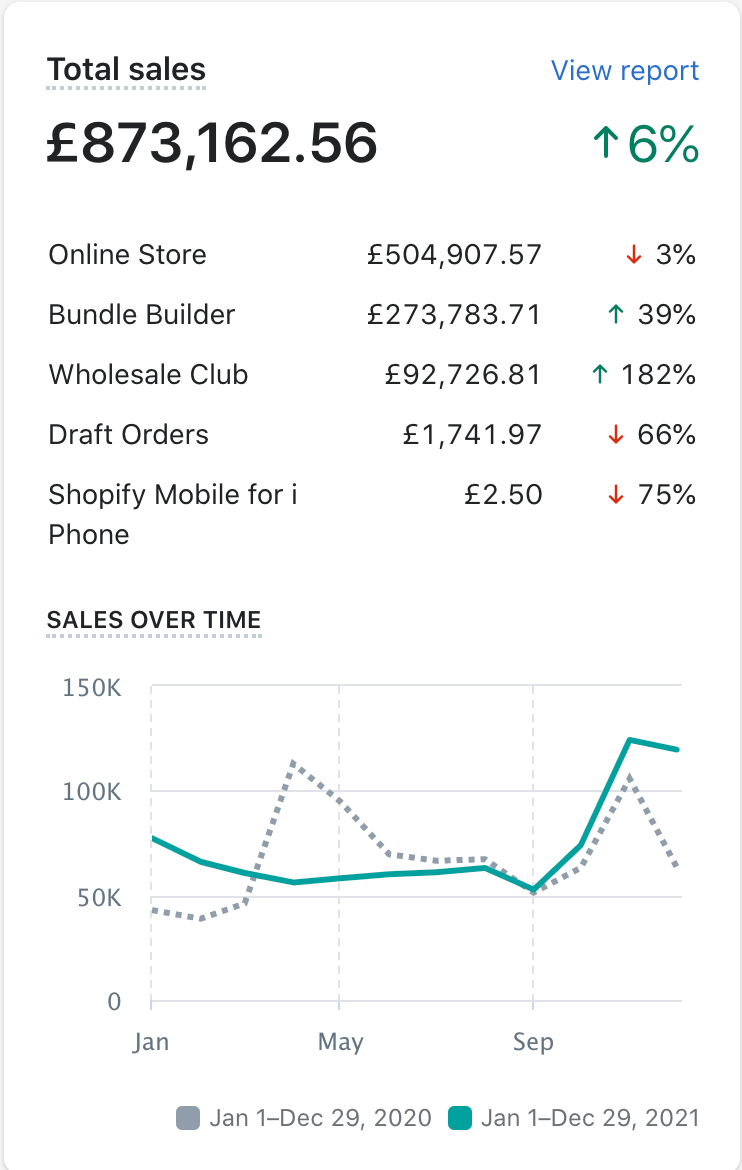Image resolution: width=742 pixels, height=1170 pixels.
Task: Select the Bundle Builder label
Action: tap(142, 315)
